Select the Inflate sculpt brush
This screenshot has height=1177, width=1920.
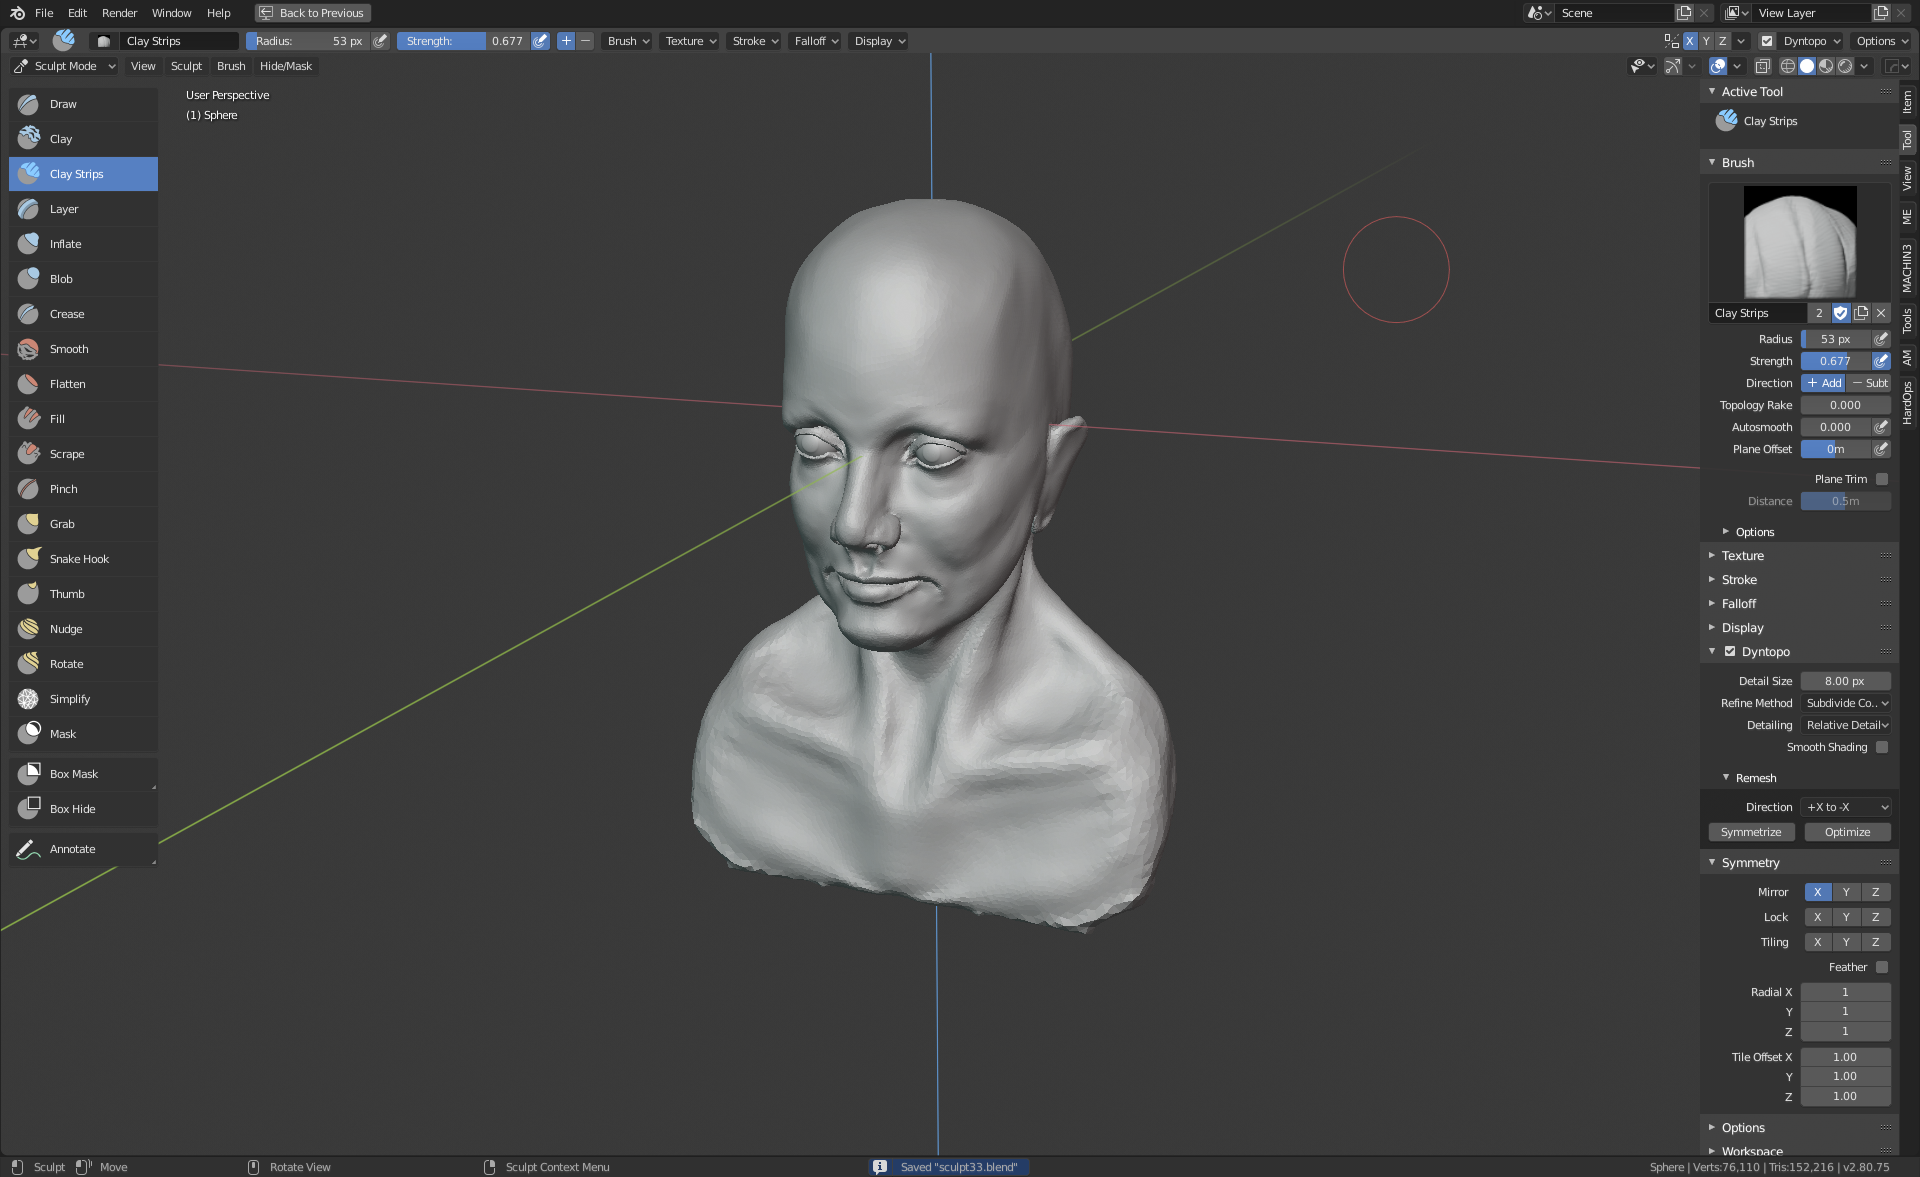click(x=66, y=244)
